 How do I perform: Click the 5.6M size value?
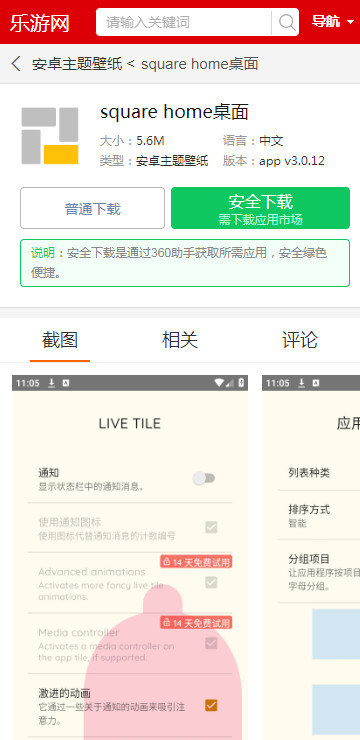click(x=150, y=141)
